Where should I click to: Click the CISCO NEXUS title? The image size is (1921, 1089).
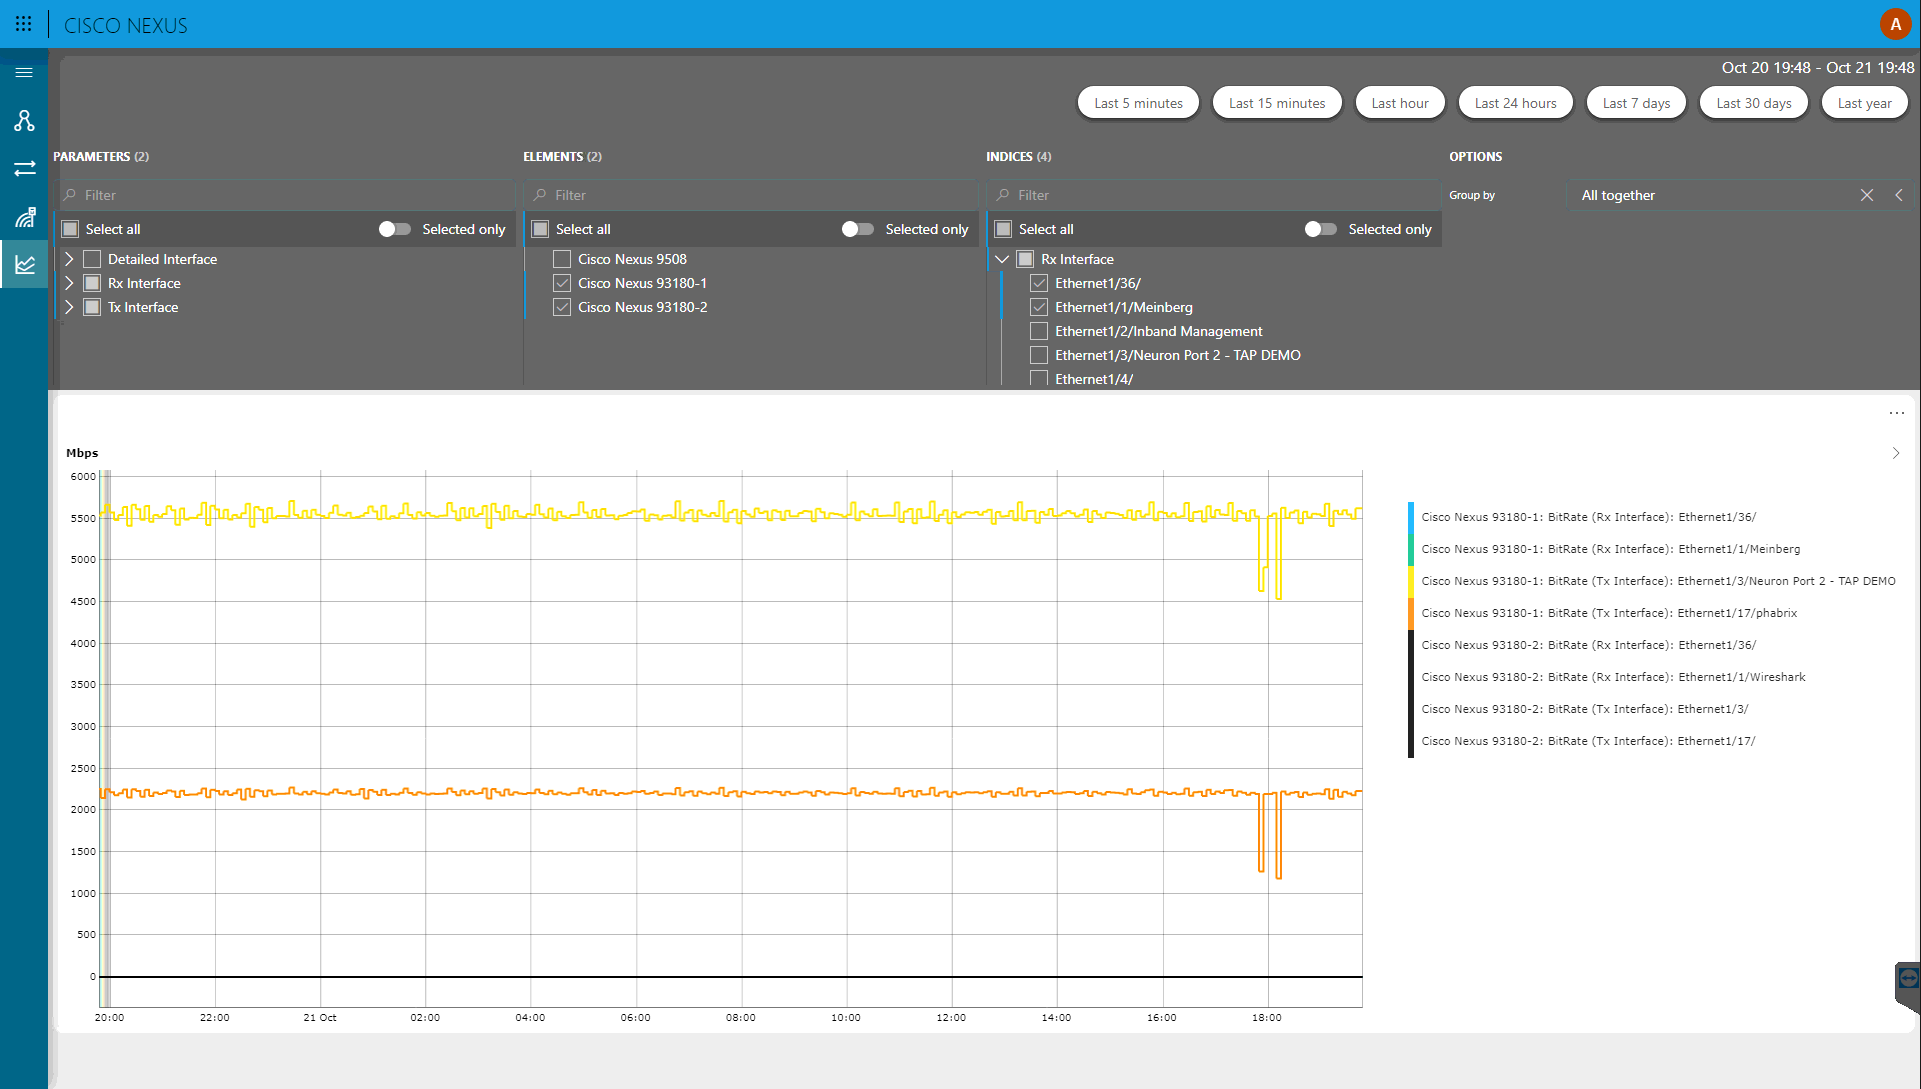(x=126, y=25)
